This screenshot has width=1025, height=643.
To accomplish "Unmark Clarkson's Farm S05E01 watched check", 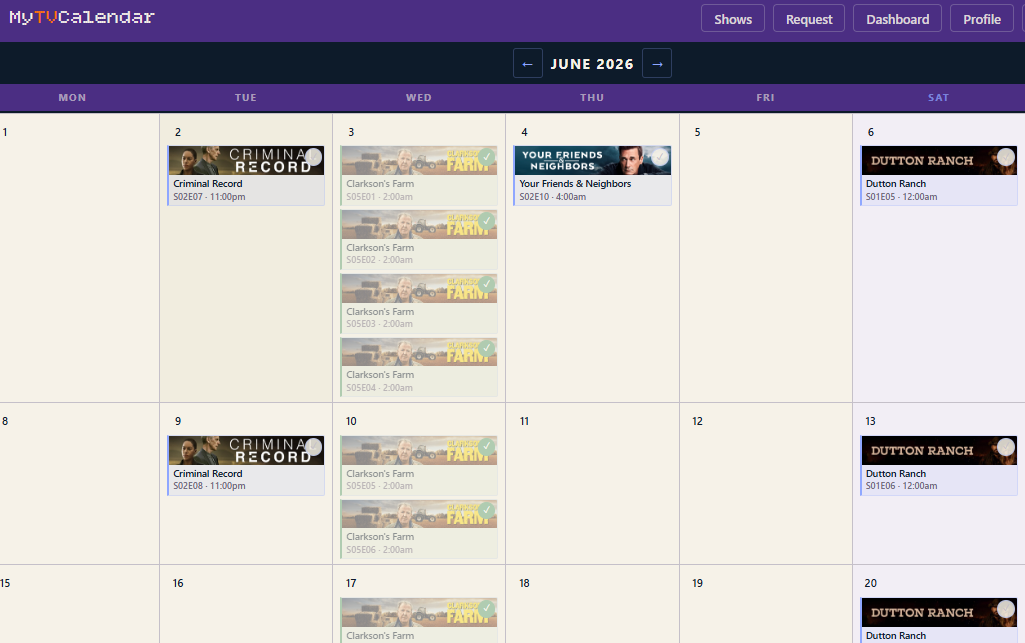I will point(486,157).
